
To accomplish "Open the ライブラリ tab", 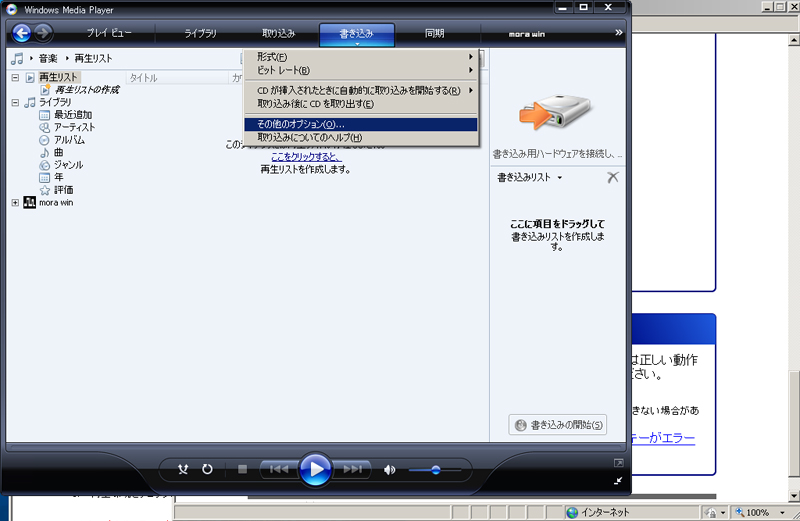I will point(200,33).
